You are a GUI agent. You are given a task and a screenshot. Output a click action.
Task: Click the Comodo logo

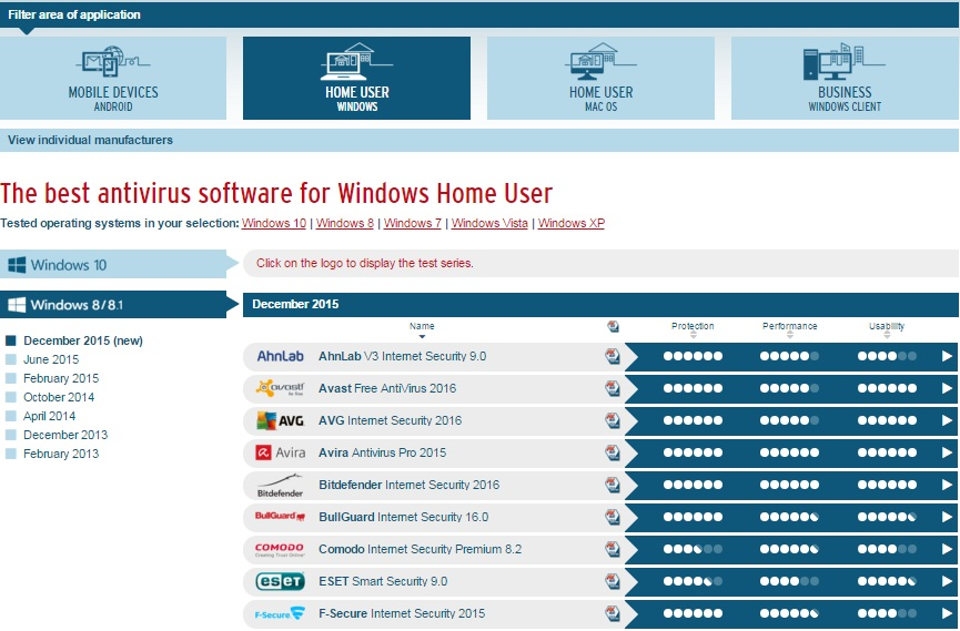coord(279,550)
